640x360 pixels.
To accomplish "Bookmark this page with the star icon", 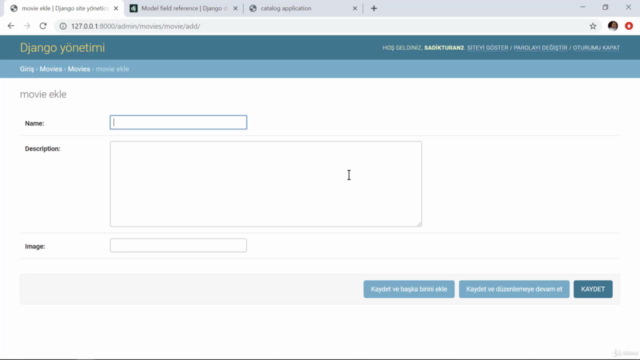I will coord(593,26).
